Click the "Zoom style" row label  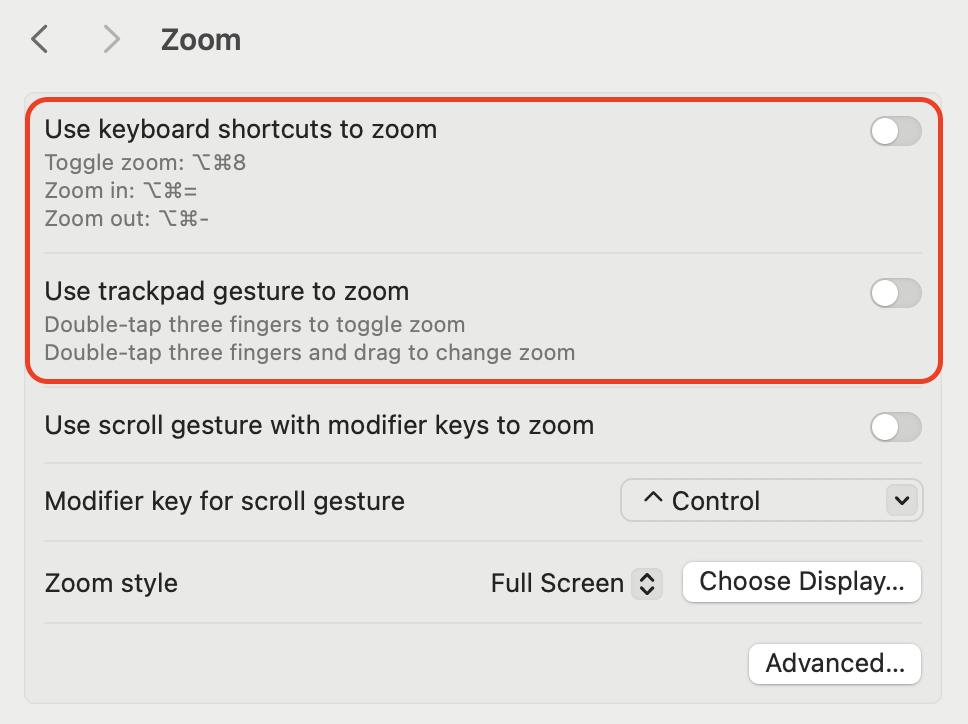click(x=110, y=581)
